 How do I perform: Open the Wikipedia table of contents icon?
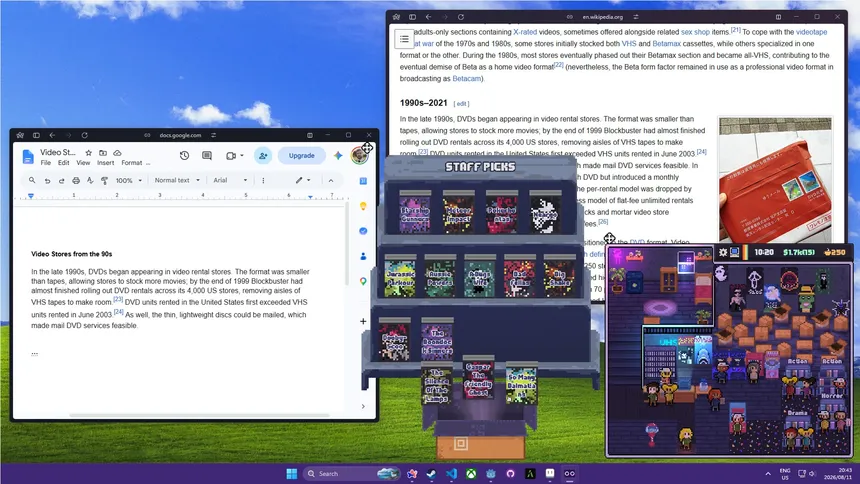click(x=404, y=39)
